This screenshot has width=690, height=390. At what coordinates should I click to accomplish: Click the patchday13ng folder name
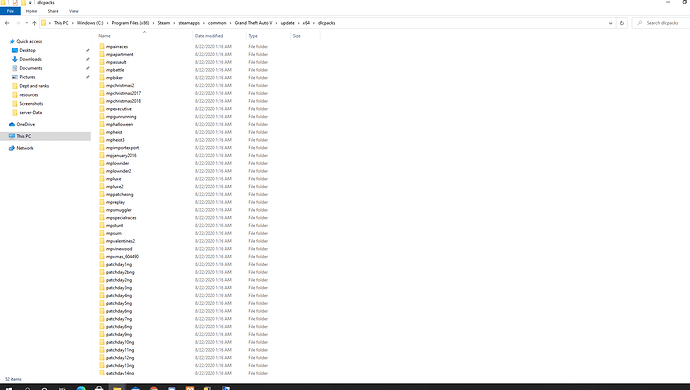[x=120, y=365]
